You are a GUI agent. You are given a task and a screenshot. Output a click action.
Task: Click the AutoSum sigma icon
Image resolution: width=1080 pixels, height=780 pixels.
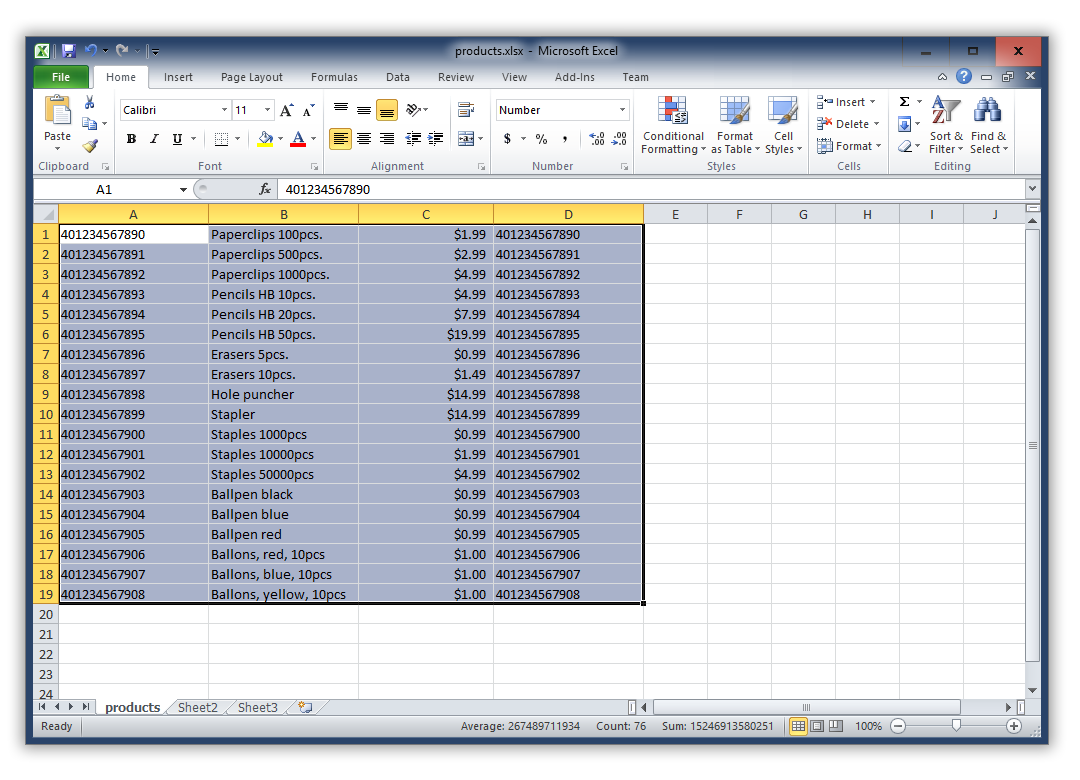click(x=905, y=102)
